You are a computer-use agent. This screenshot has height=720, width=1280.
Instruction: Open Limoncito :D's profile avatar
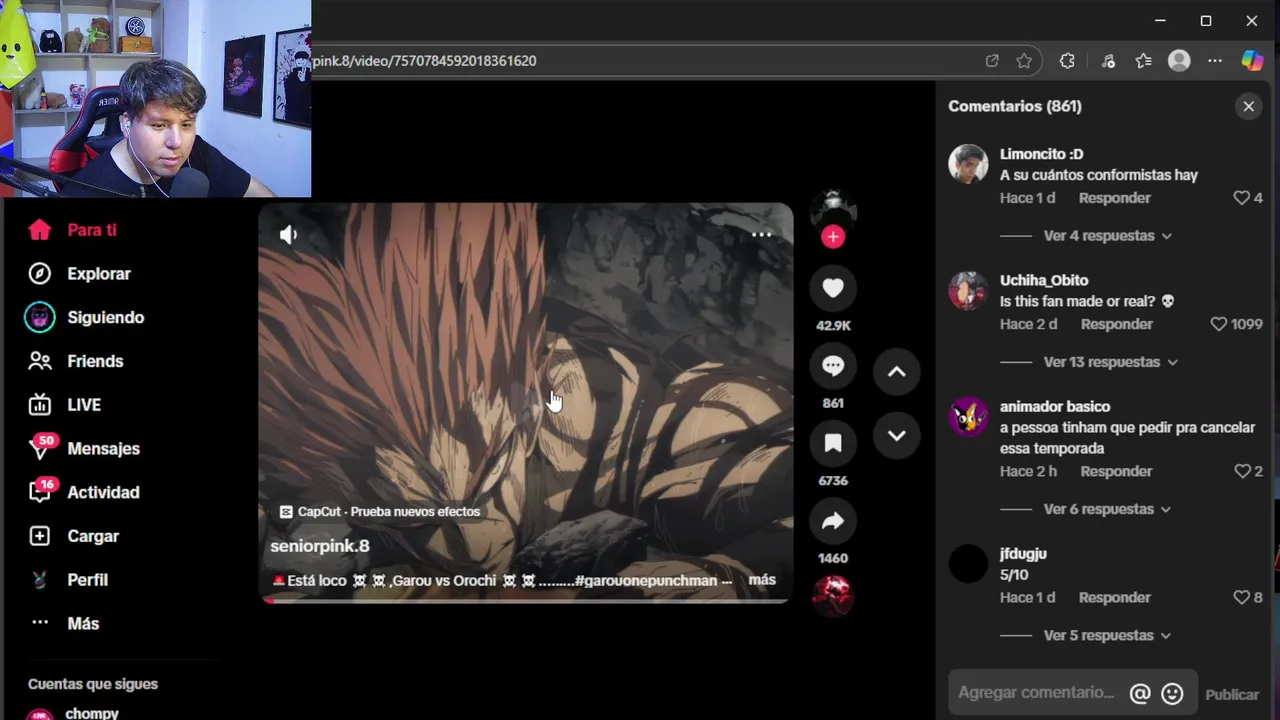(968, 164)
